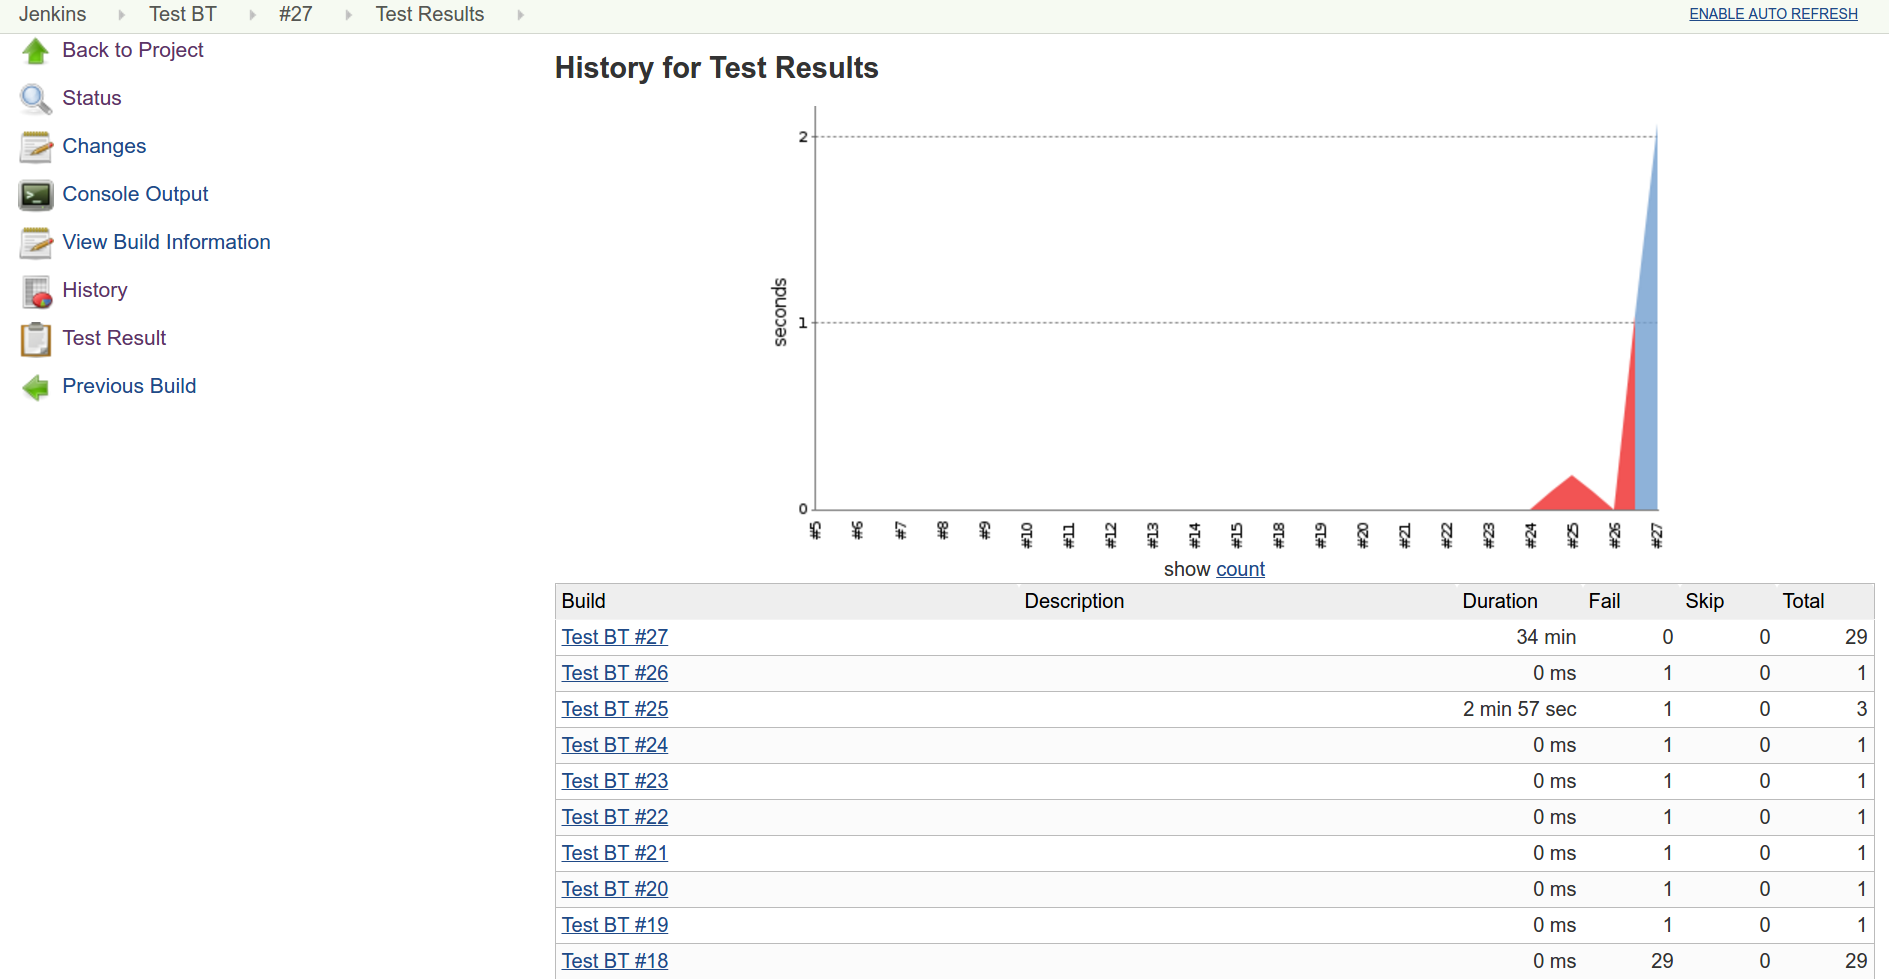
Task: Open build Test BT #23
Action: point(615,781)
